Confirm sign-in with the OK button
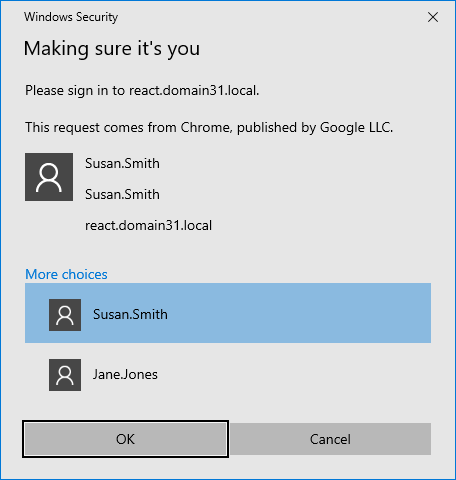Image resolution: width=456 pixels, height=480 pixels. (125, 439)
